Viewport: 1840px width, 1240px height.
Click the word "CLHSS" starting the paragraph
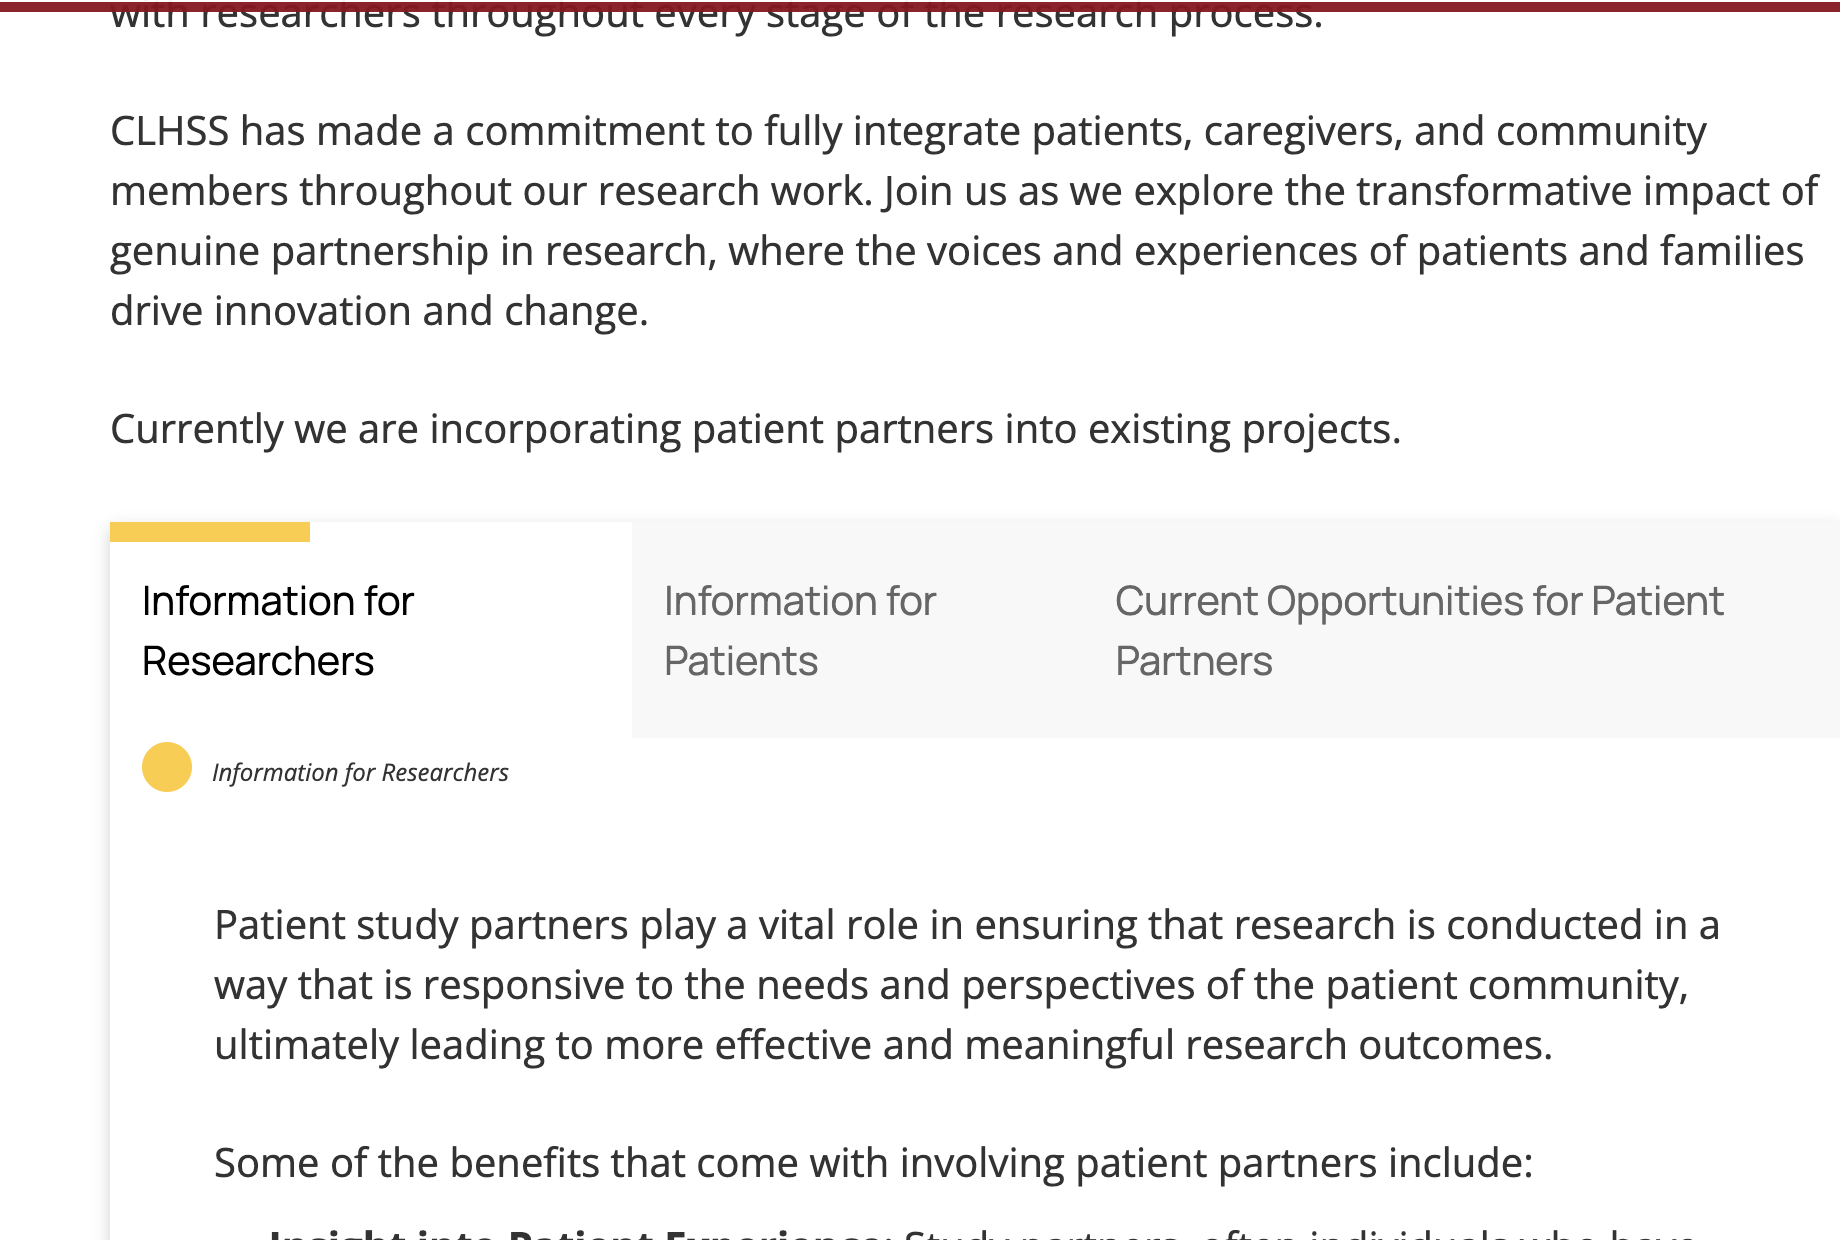[x=169, y=132]
